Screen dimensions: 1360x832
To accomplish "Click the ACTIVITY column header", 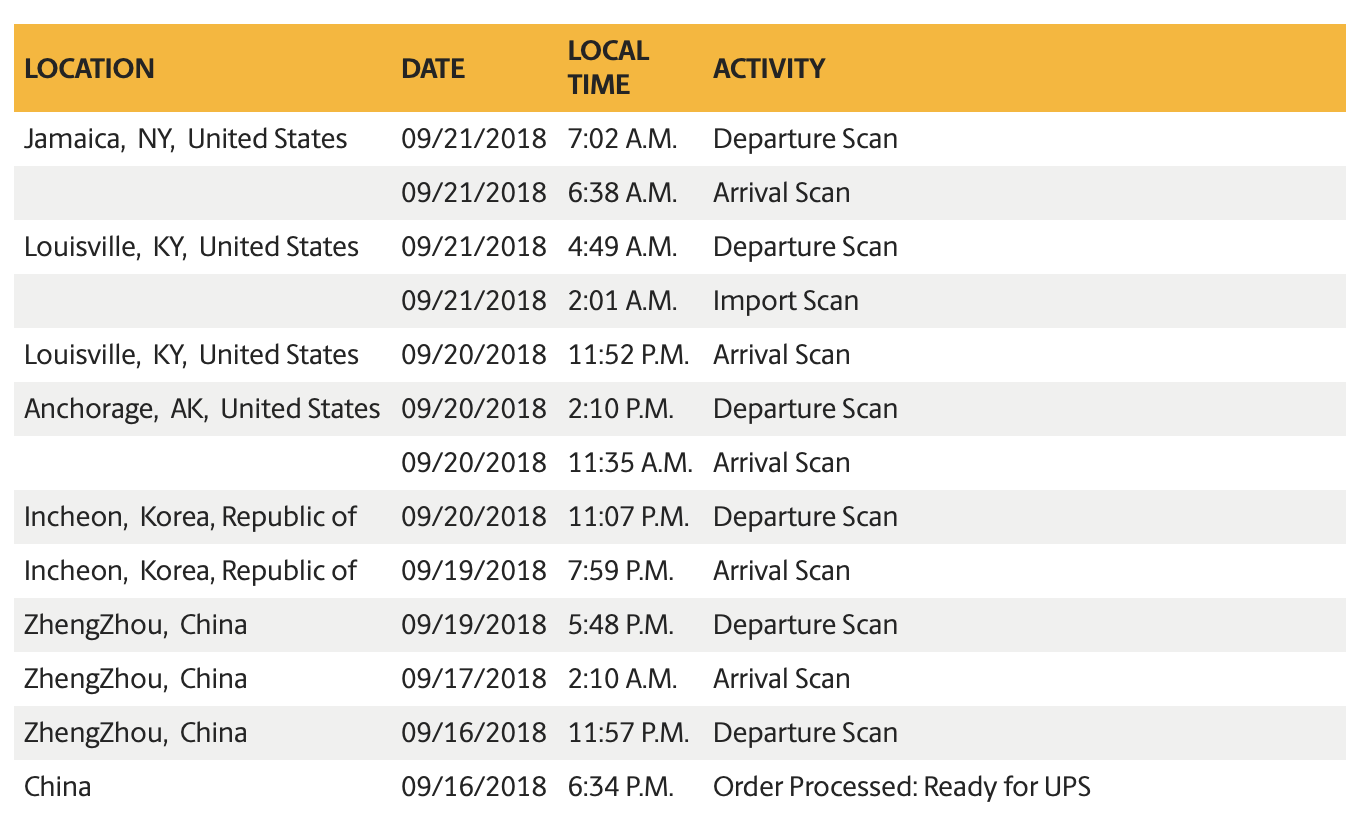I will tap(768, 68).
